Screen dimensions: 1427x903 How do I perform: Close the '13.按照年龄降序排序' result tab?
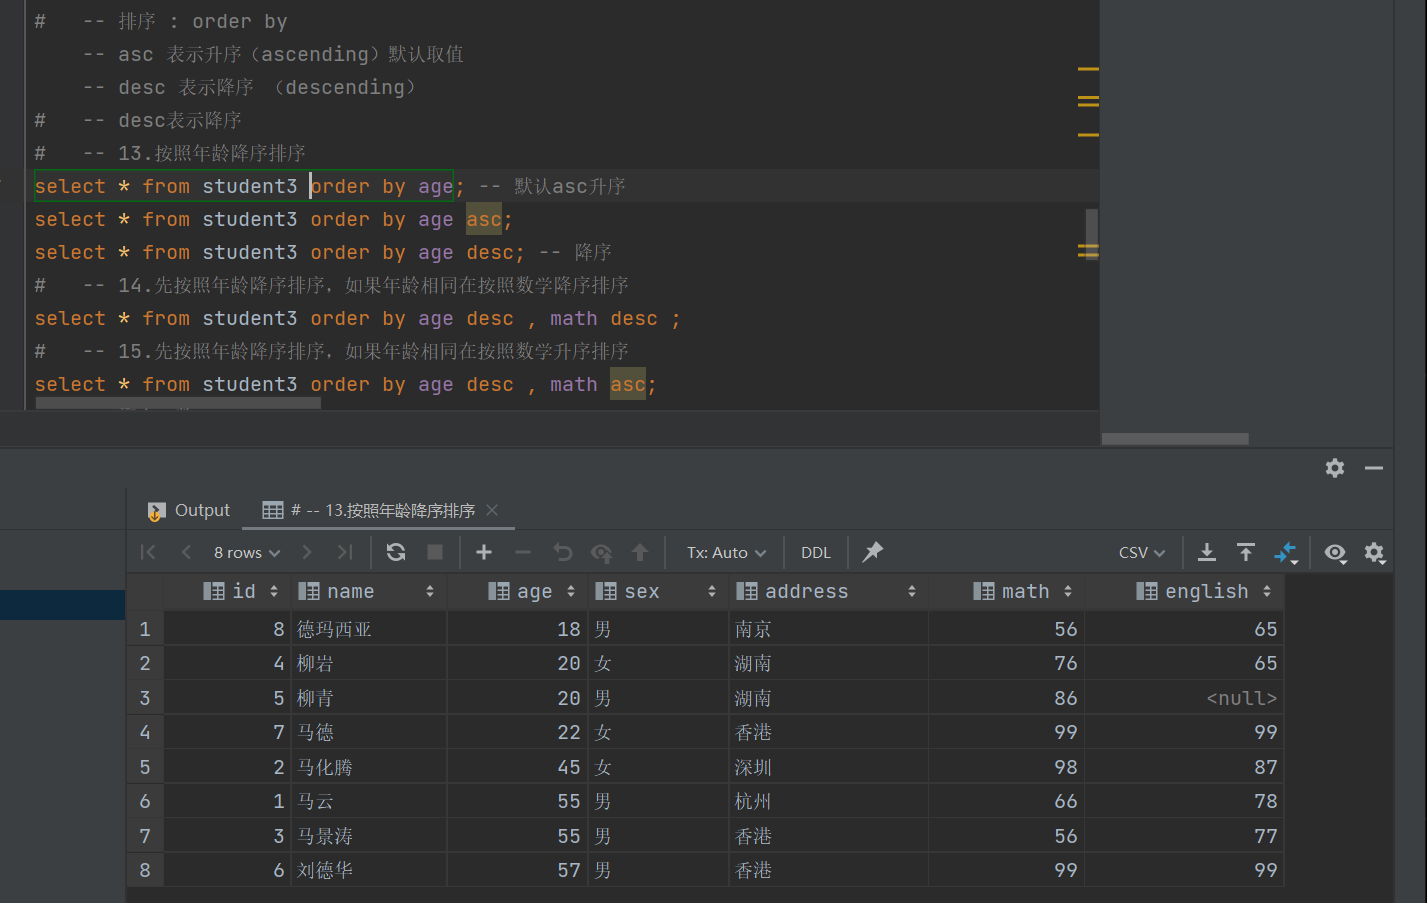click(492, 510)
